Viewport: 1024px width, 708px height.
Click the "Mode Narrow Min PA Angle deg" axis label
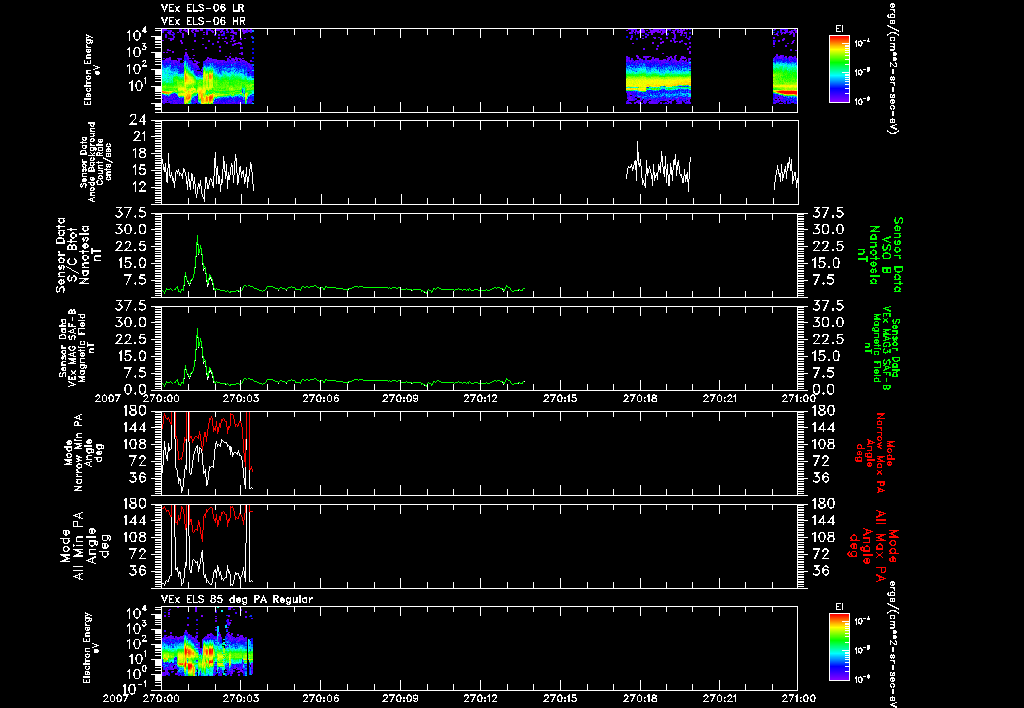[x=84, y=453]
